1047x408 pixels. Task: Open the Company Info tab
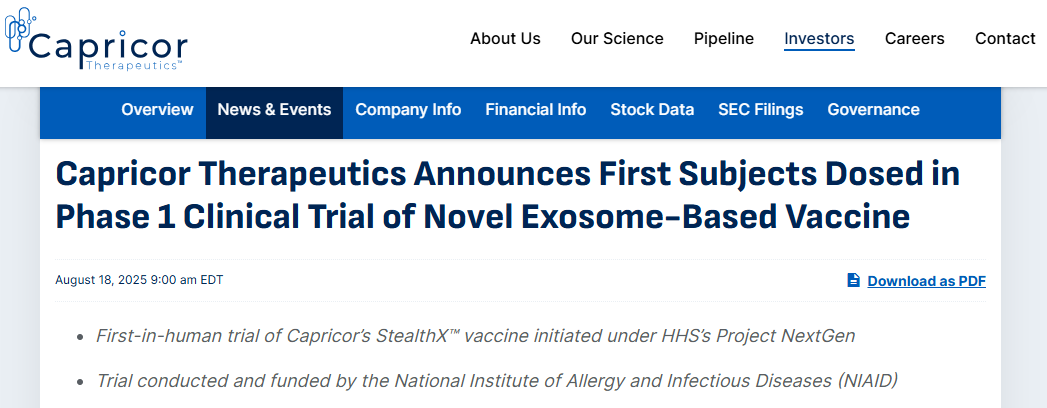(408, 110)
